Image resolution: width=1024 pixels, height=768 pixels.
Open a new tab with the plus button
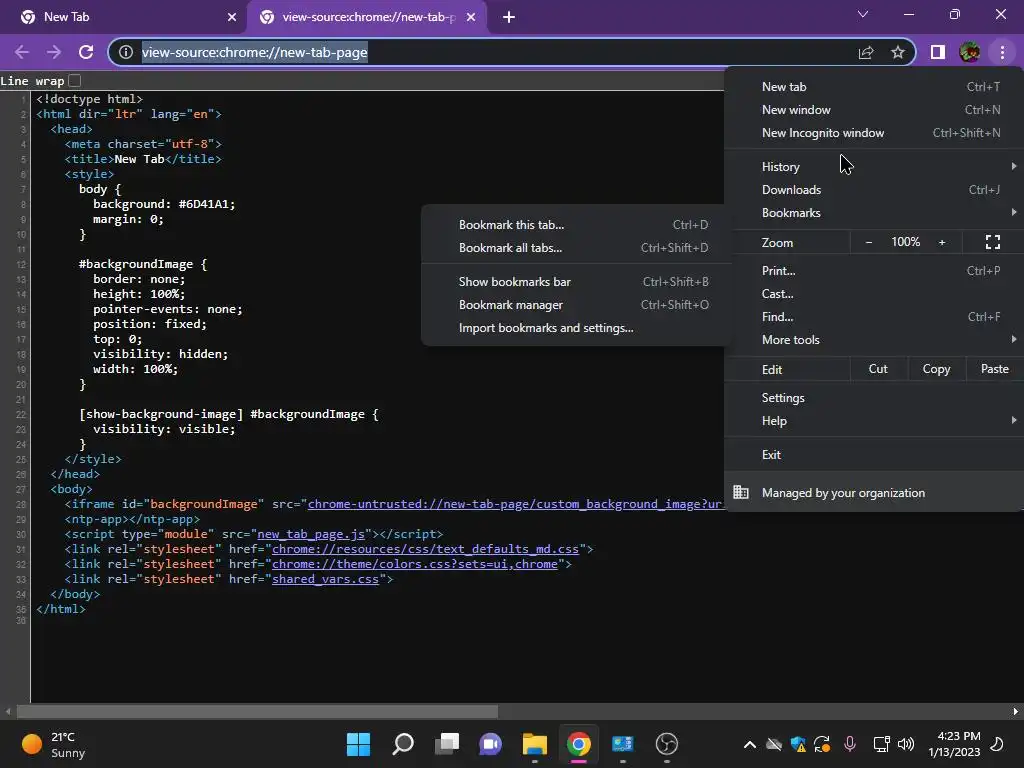point(509,17)
